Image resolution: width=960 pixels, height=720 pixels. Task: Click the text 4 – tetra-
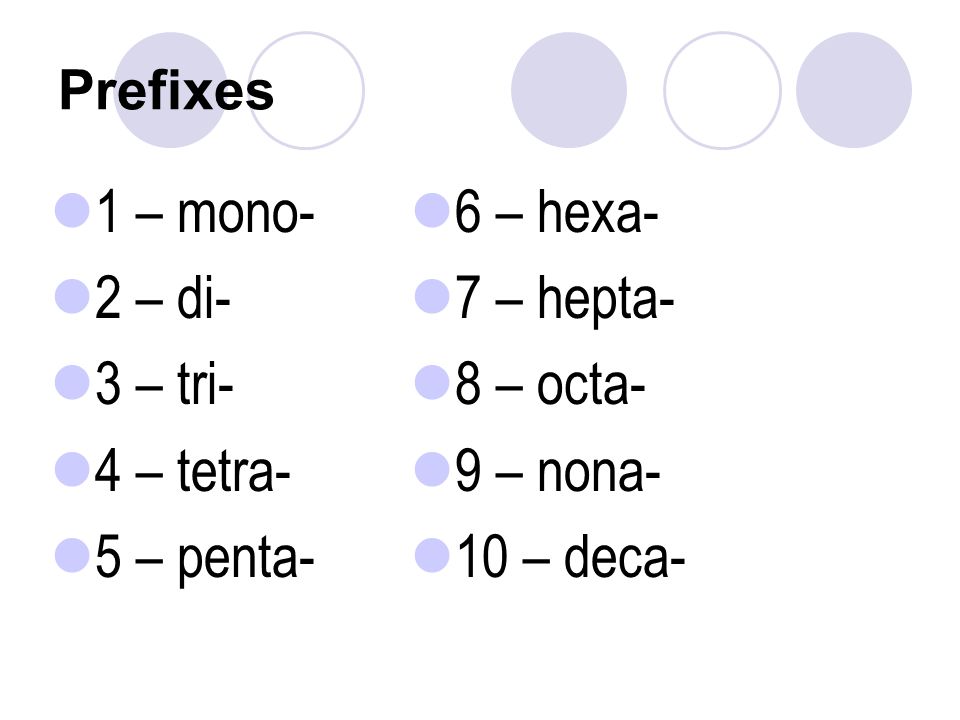pyautogui.click(x=192, y=471)
